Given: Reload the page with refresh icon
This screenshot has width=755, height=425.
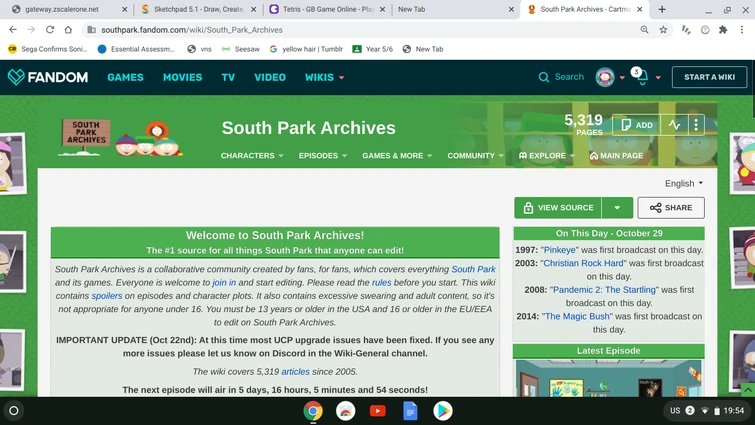Looking at the screenshot, I should click(50, 30).
